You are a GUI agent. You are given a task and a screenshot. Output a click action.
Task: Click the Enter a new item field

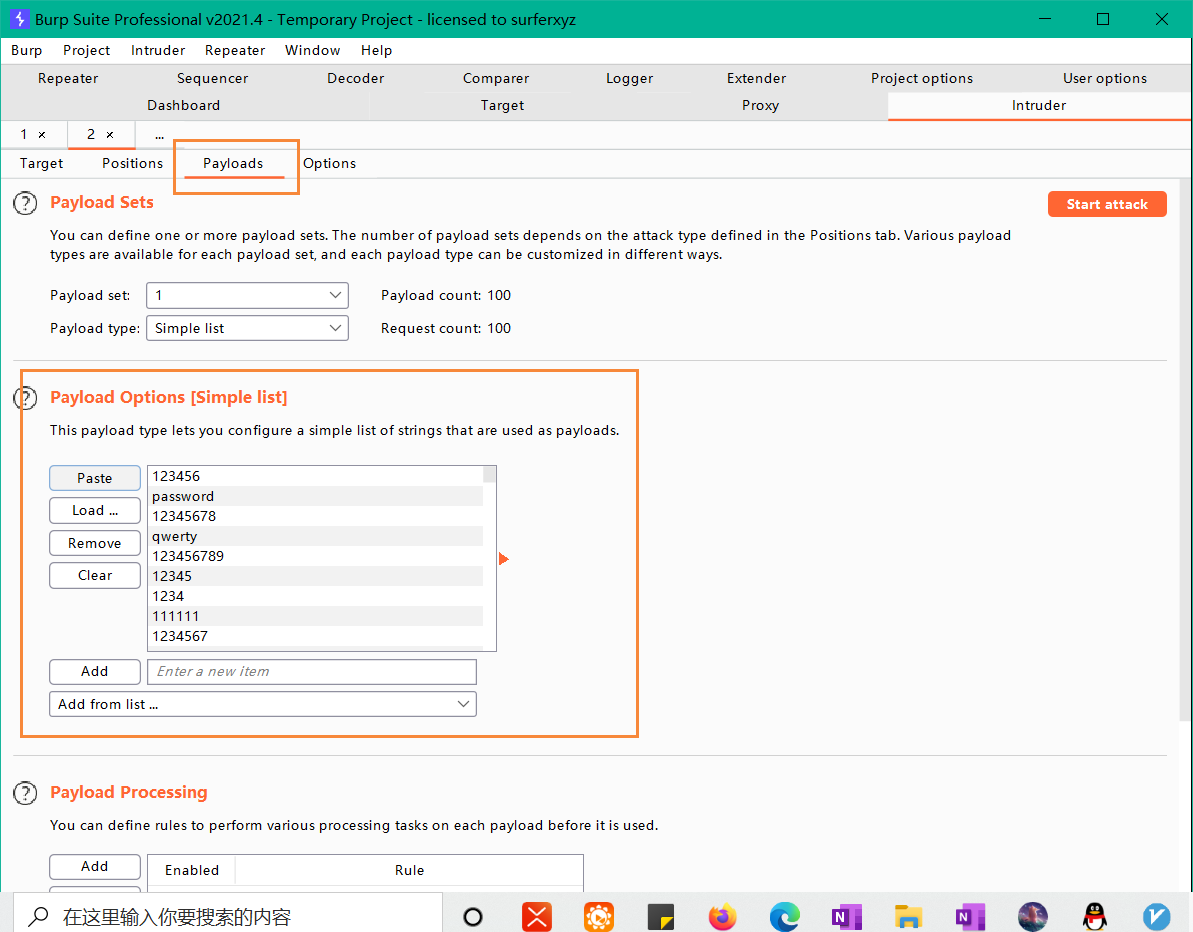pos(312,672)
